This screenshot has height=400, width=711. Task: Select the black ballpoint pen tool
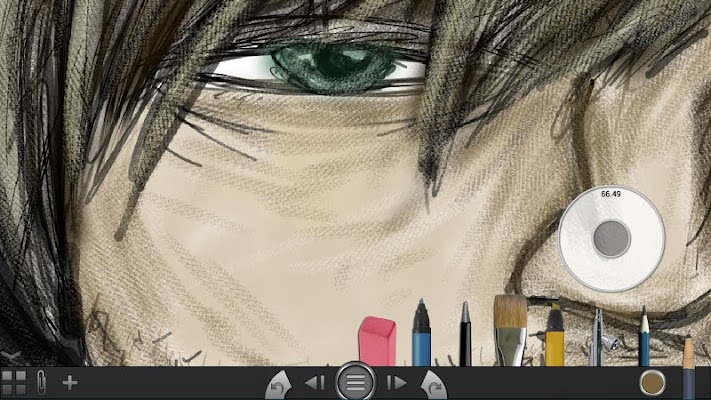coord(465,334)
